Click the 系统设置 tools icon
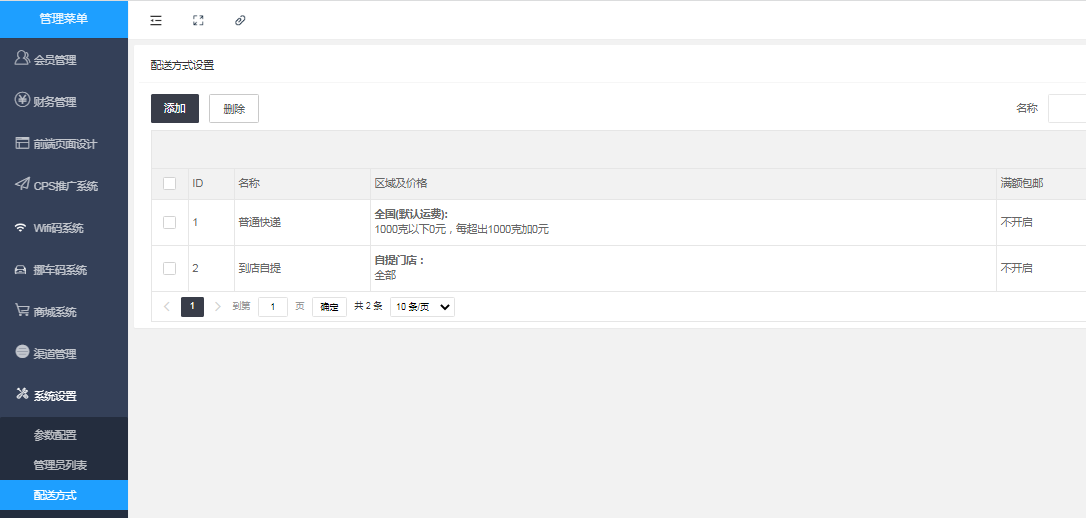The height and width of the screenshot is (518, 1086). 22,395
